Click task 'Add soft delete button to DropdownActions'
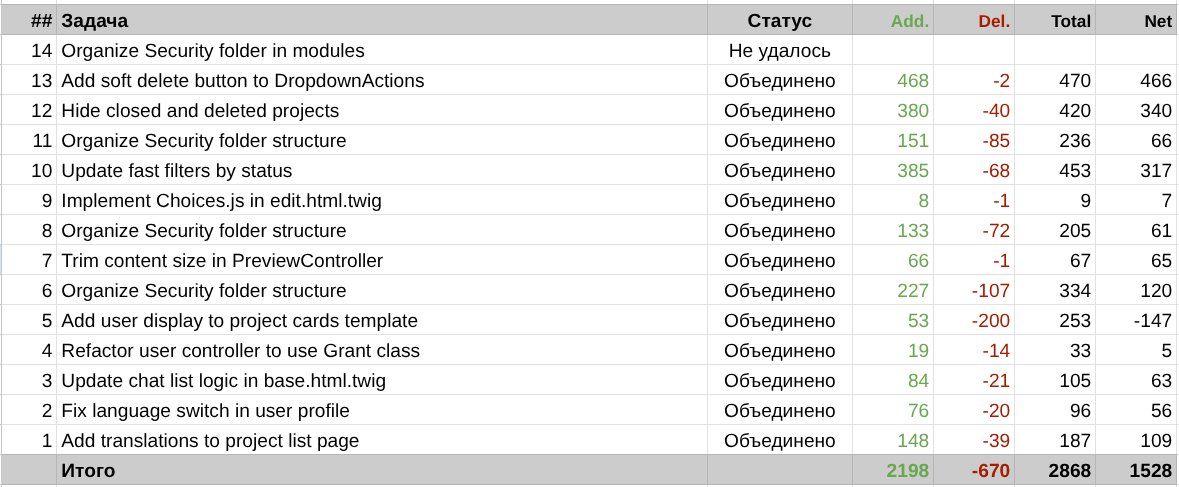The width and height of the screenshot is (1179, 487). click(243, 81)
